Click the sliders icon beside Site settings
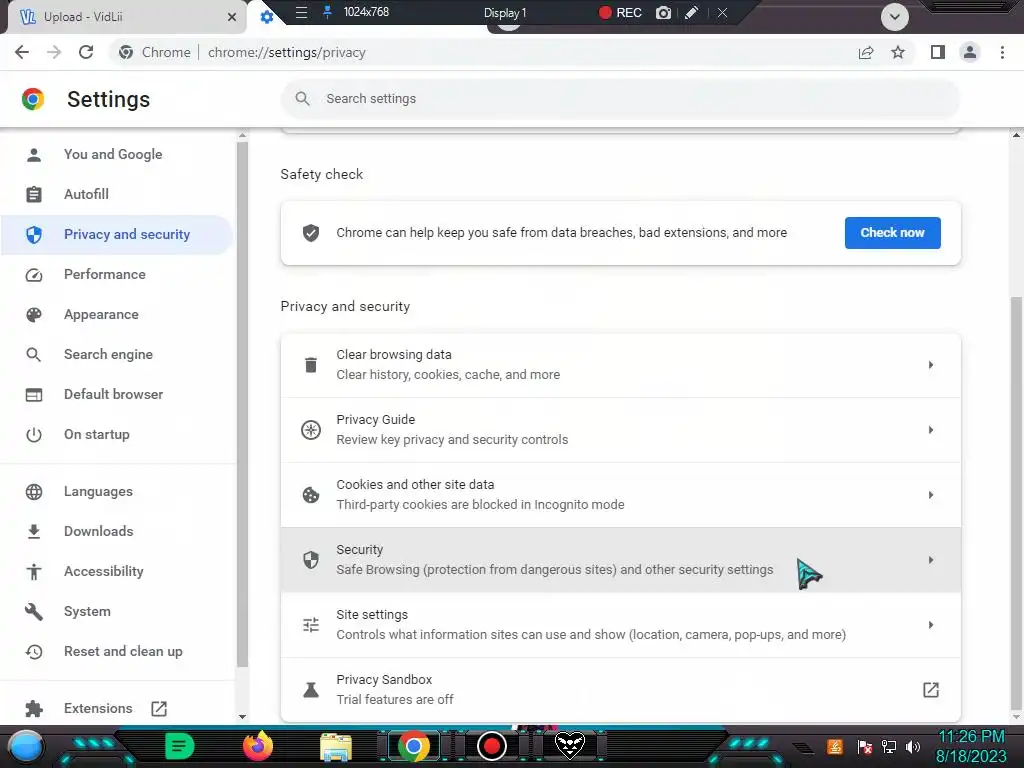This screenshot has width=1024, height=768. pyautogui.click(x=311, y=625)
